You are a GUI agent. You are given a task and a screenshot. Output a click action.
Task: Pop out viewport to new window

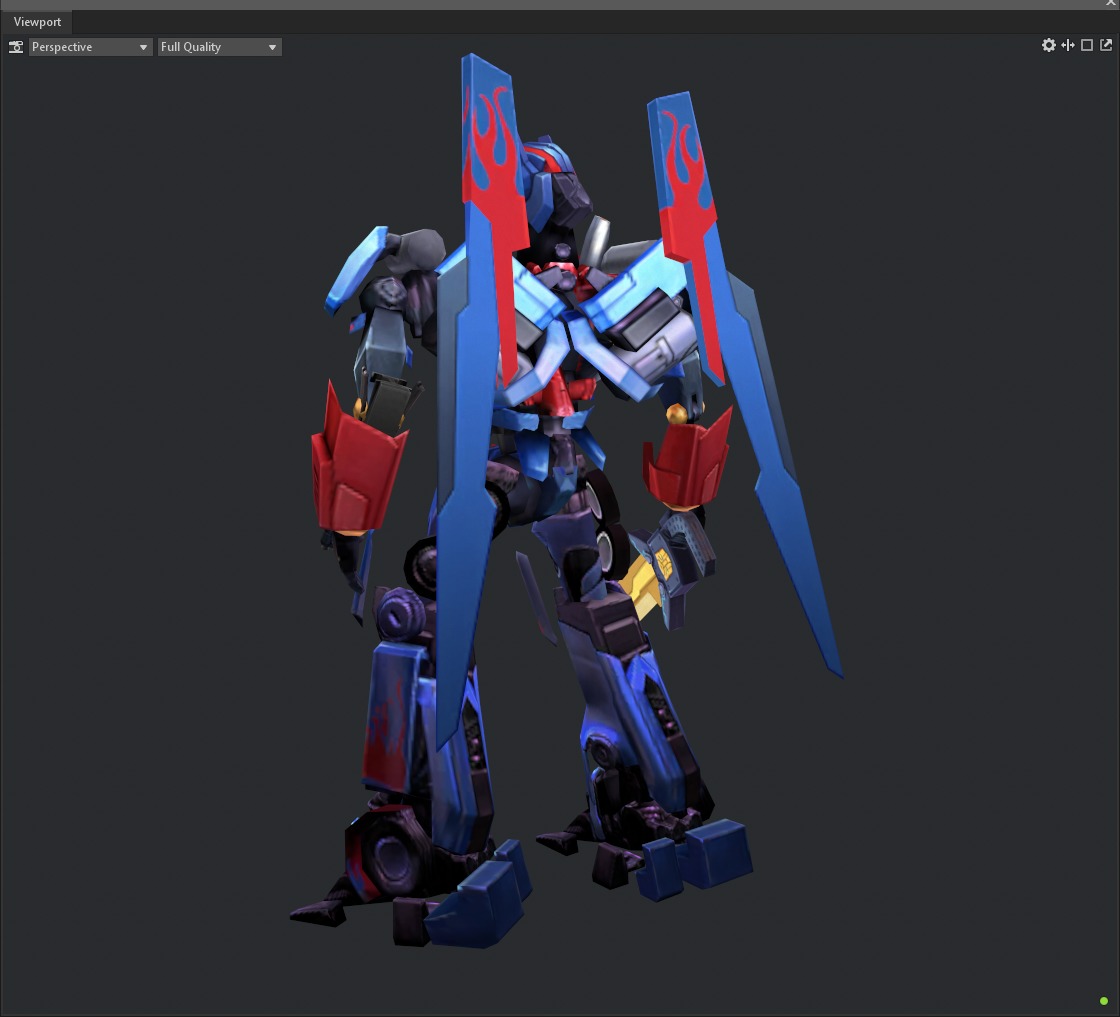click(x=1106, y=46)
